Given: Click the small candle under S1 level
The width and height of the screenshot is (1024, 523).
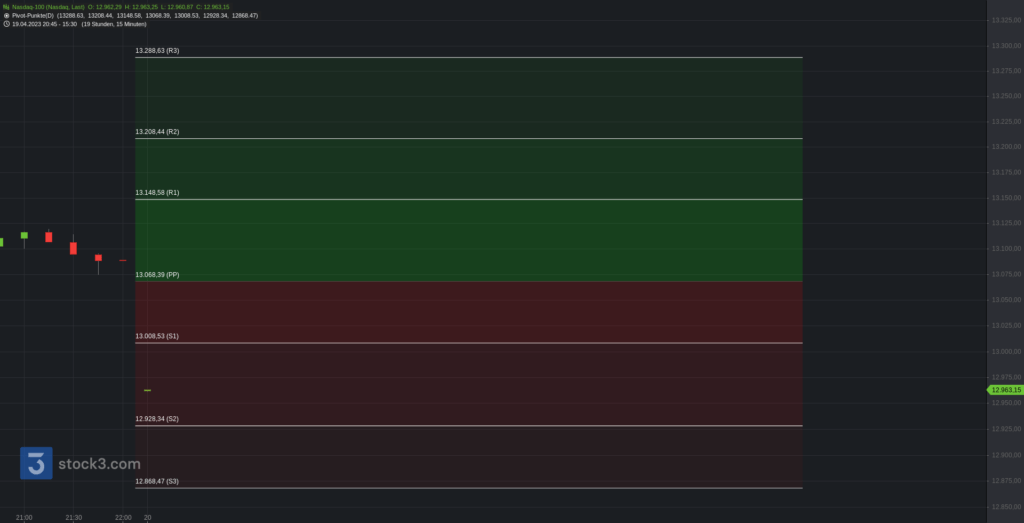Looking at the screenshot, I should pos(148,390).
